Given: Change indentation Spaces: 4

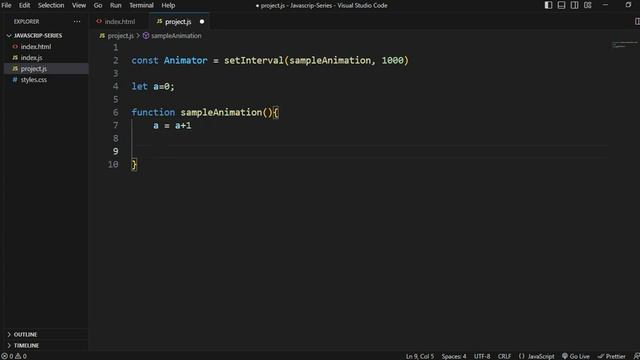Looking at the screenshot, I should [453, 356].
